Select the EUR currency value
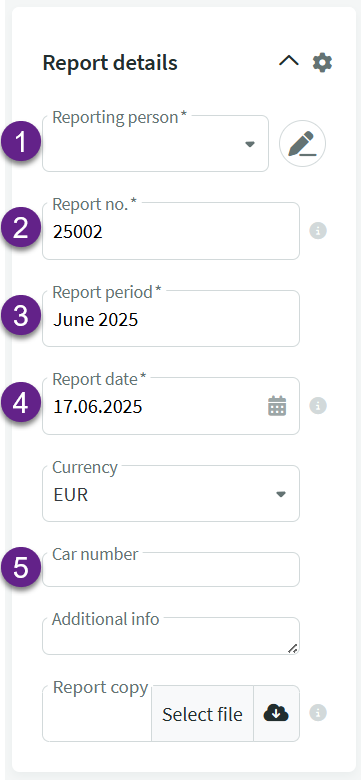Image resolution: width=361 pixels, height=780 pixels. (71, 495)
